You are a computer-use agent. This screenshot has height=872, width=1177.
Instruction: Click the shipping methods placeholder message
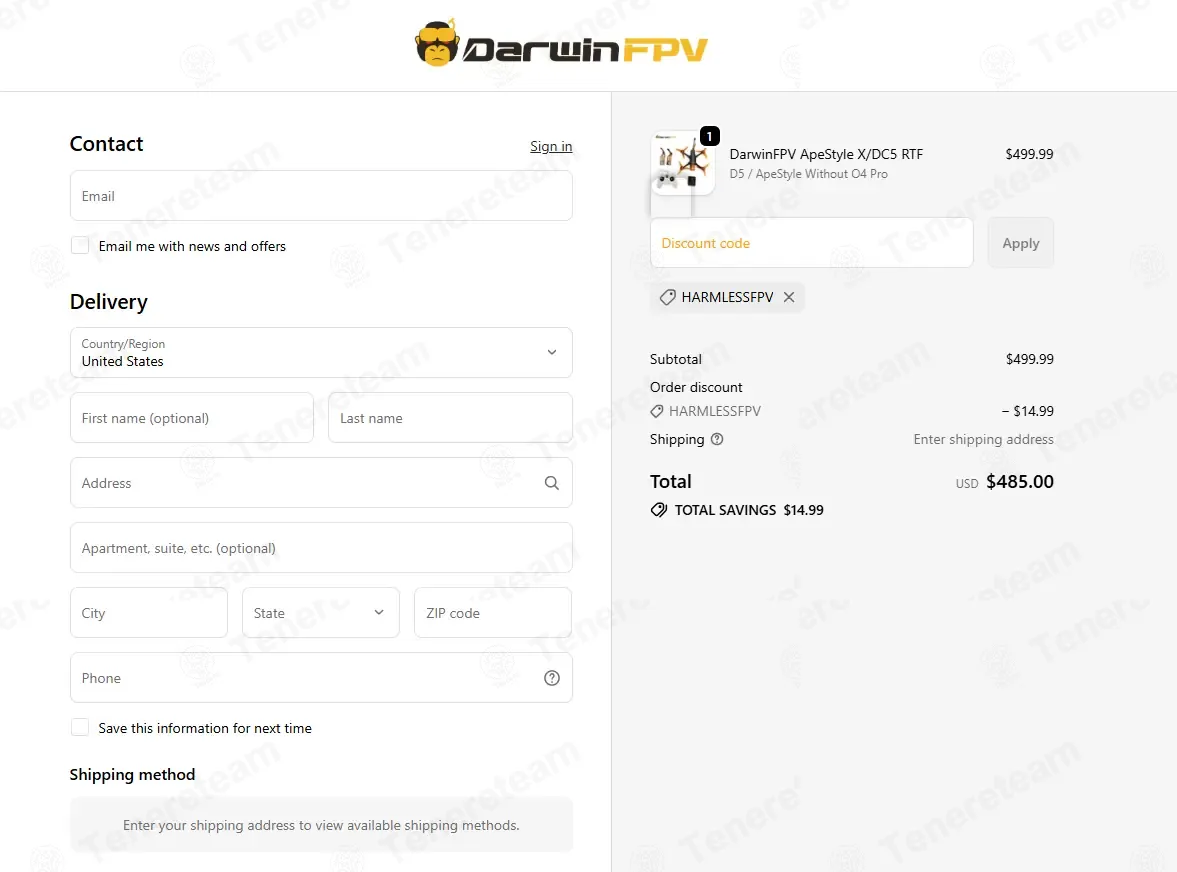click(x=321, y=825)
